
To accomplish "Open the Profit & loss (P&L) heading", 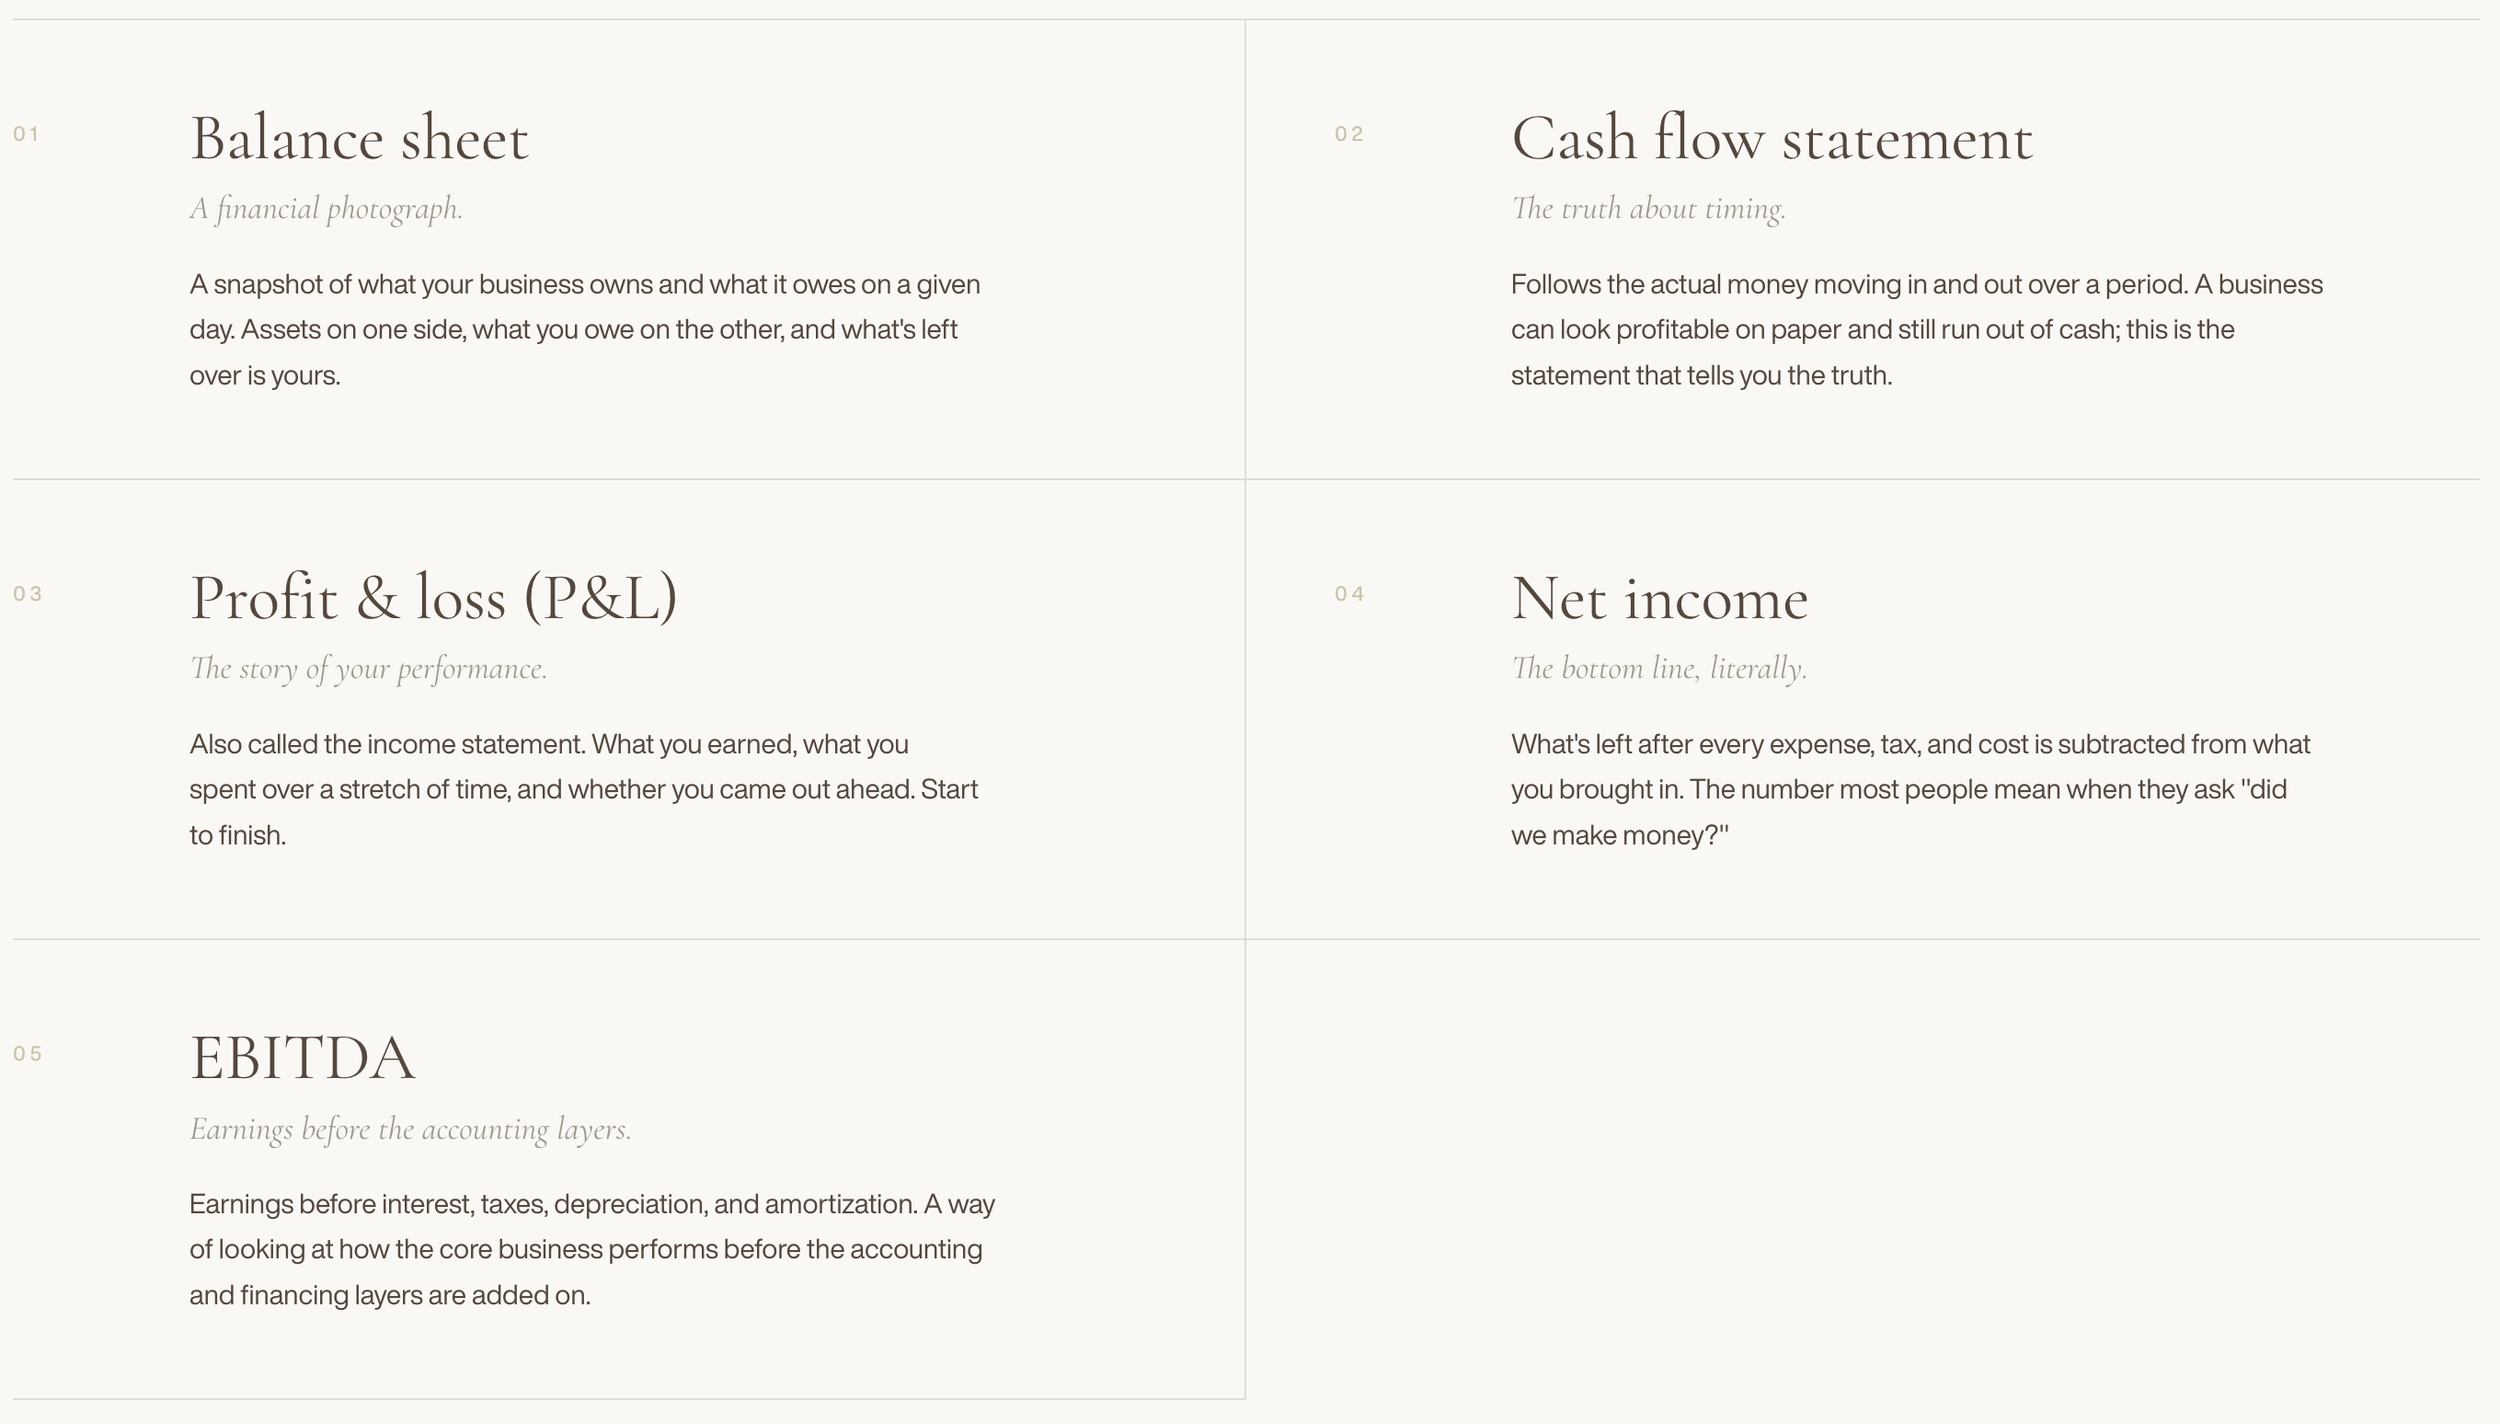I will [434, 598].
